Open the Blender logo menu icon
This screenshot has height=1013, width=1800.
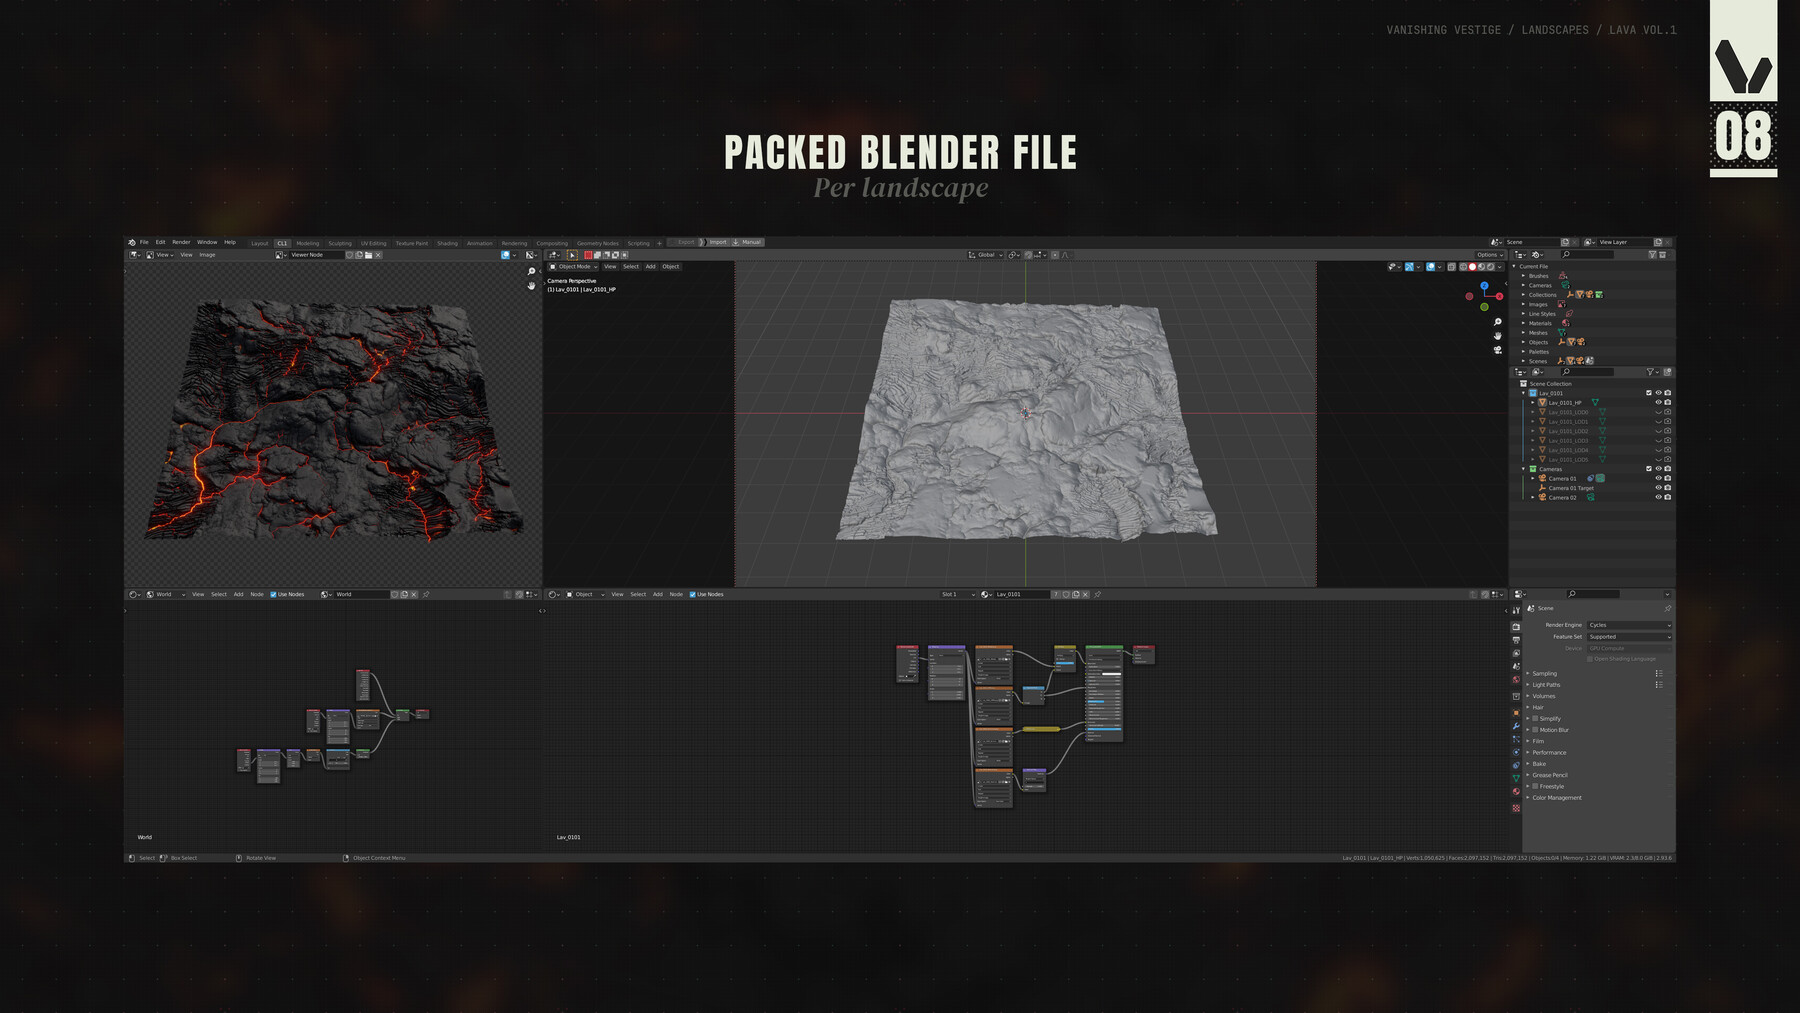(131, 242)
